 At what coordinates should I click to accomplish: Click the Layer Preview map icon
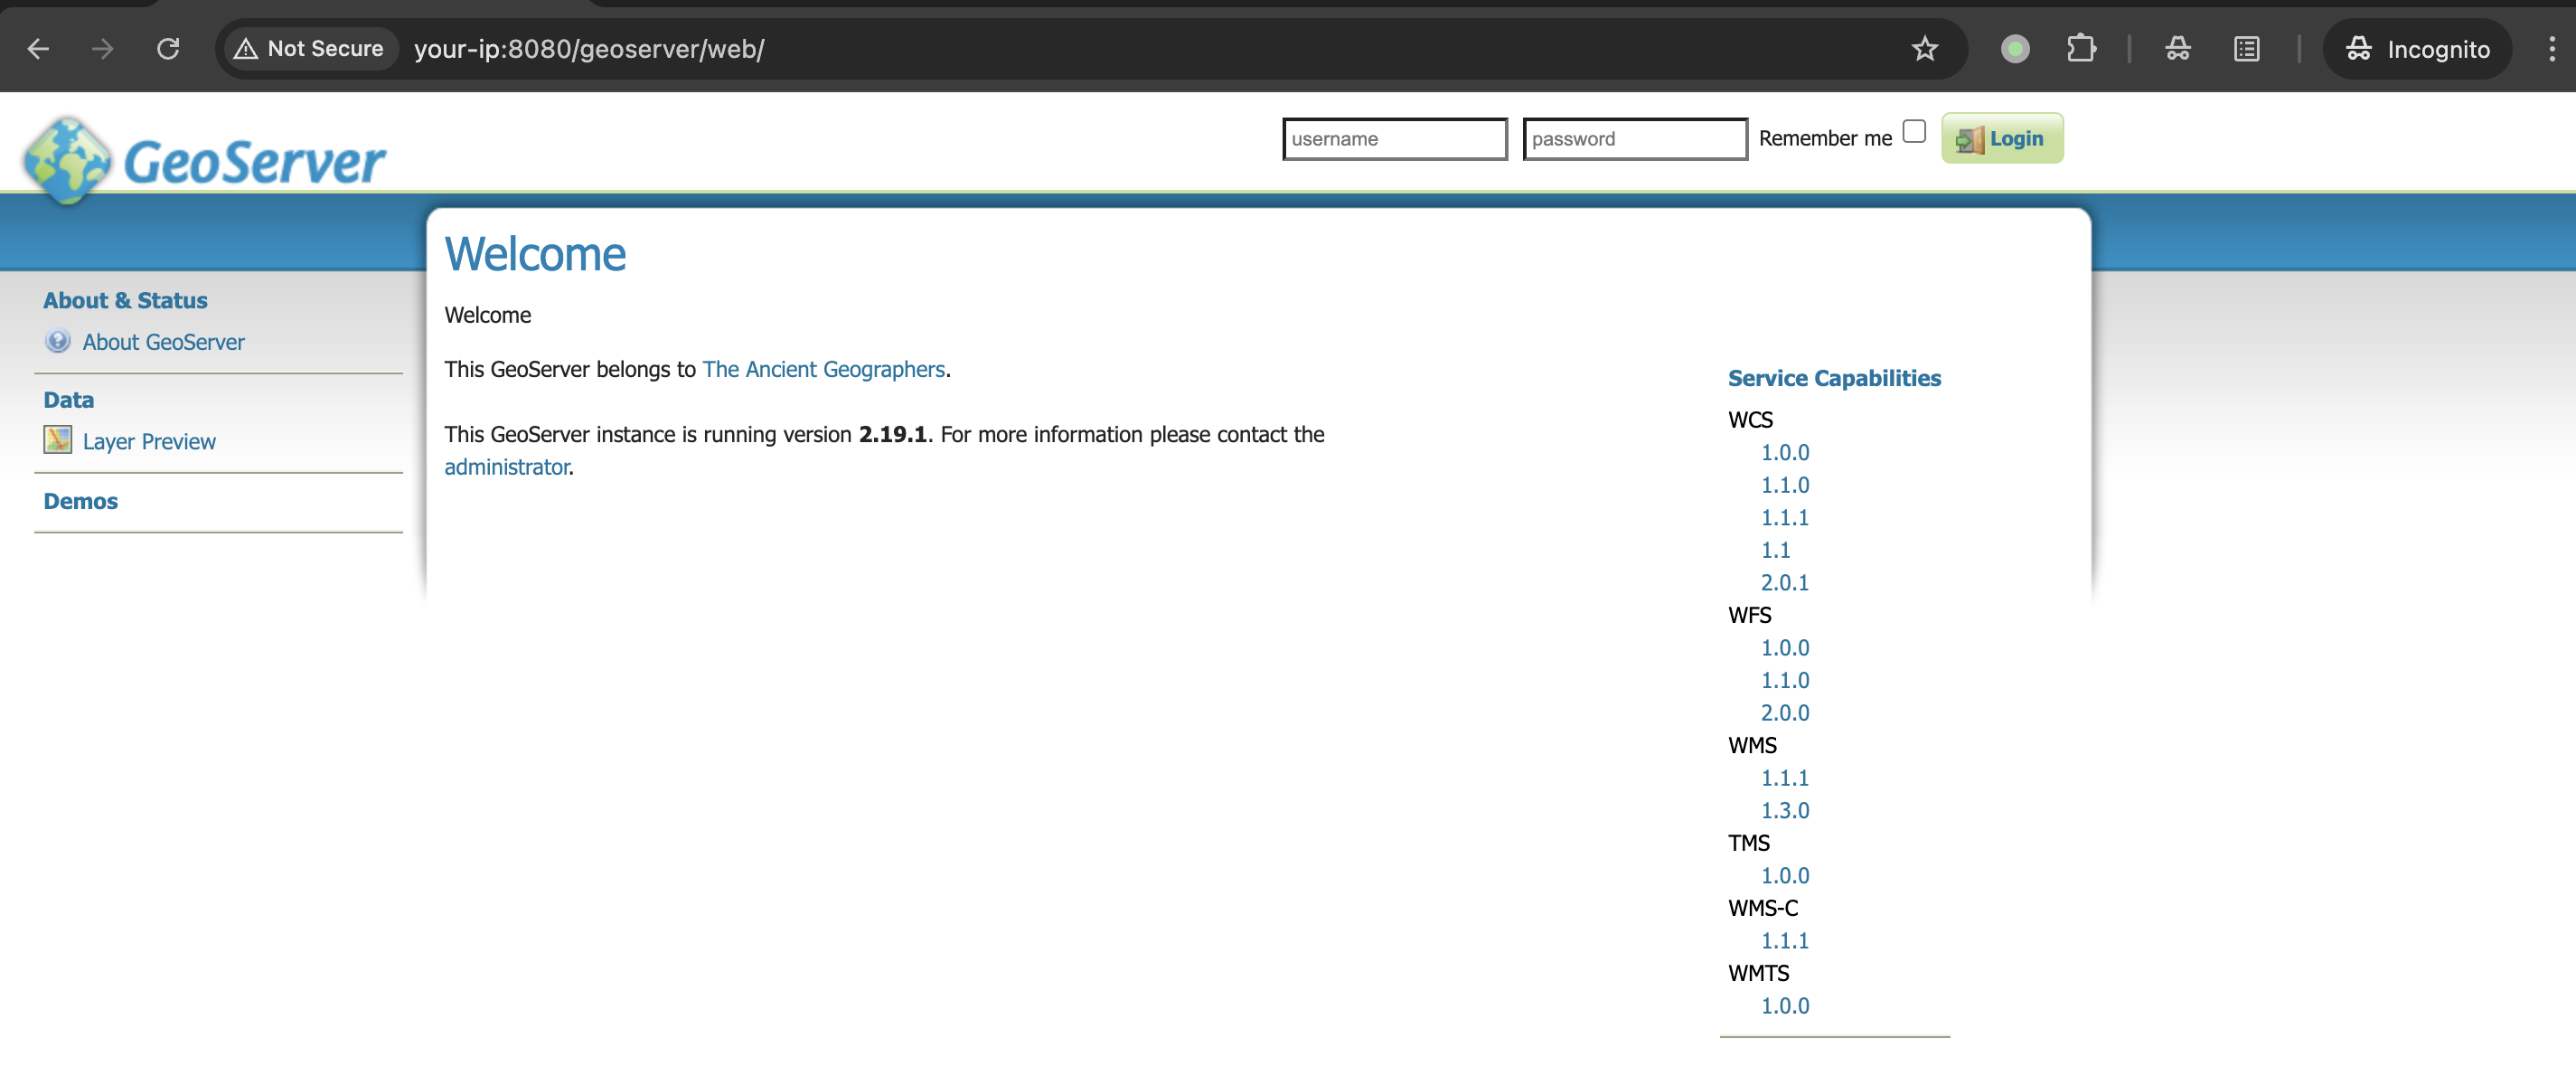click(x=58, y=440)
